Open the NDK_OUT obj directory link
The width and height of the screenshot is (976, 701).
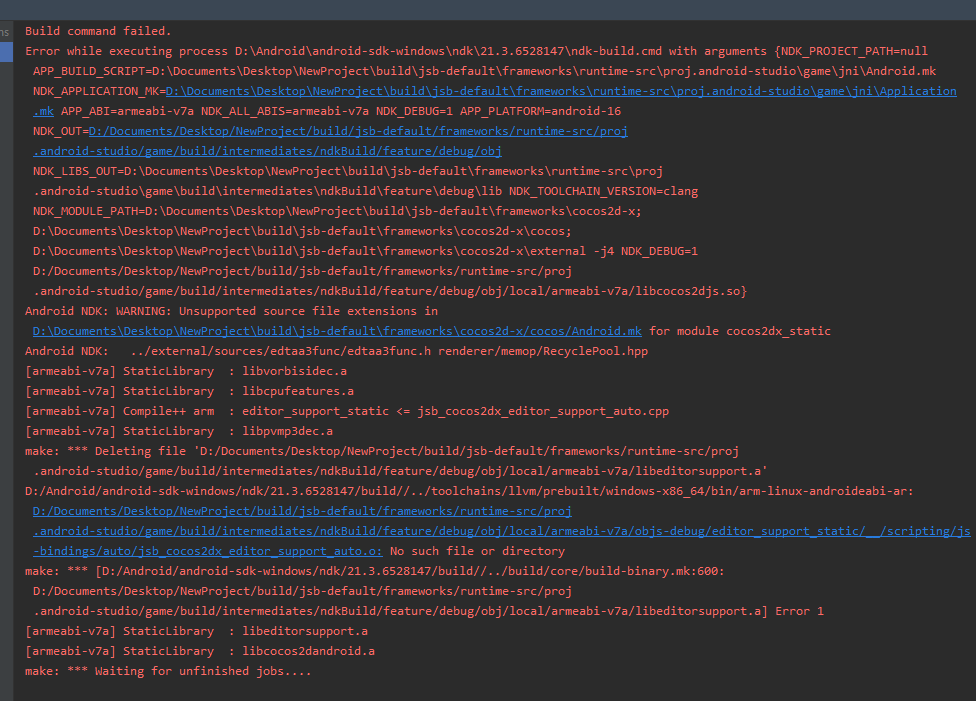[358, 131]
